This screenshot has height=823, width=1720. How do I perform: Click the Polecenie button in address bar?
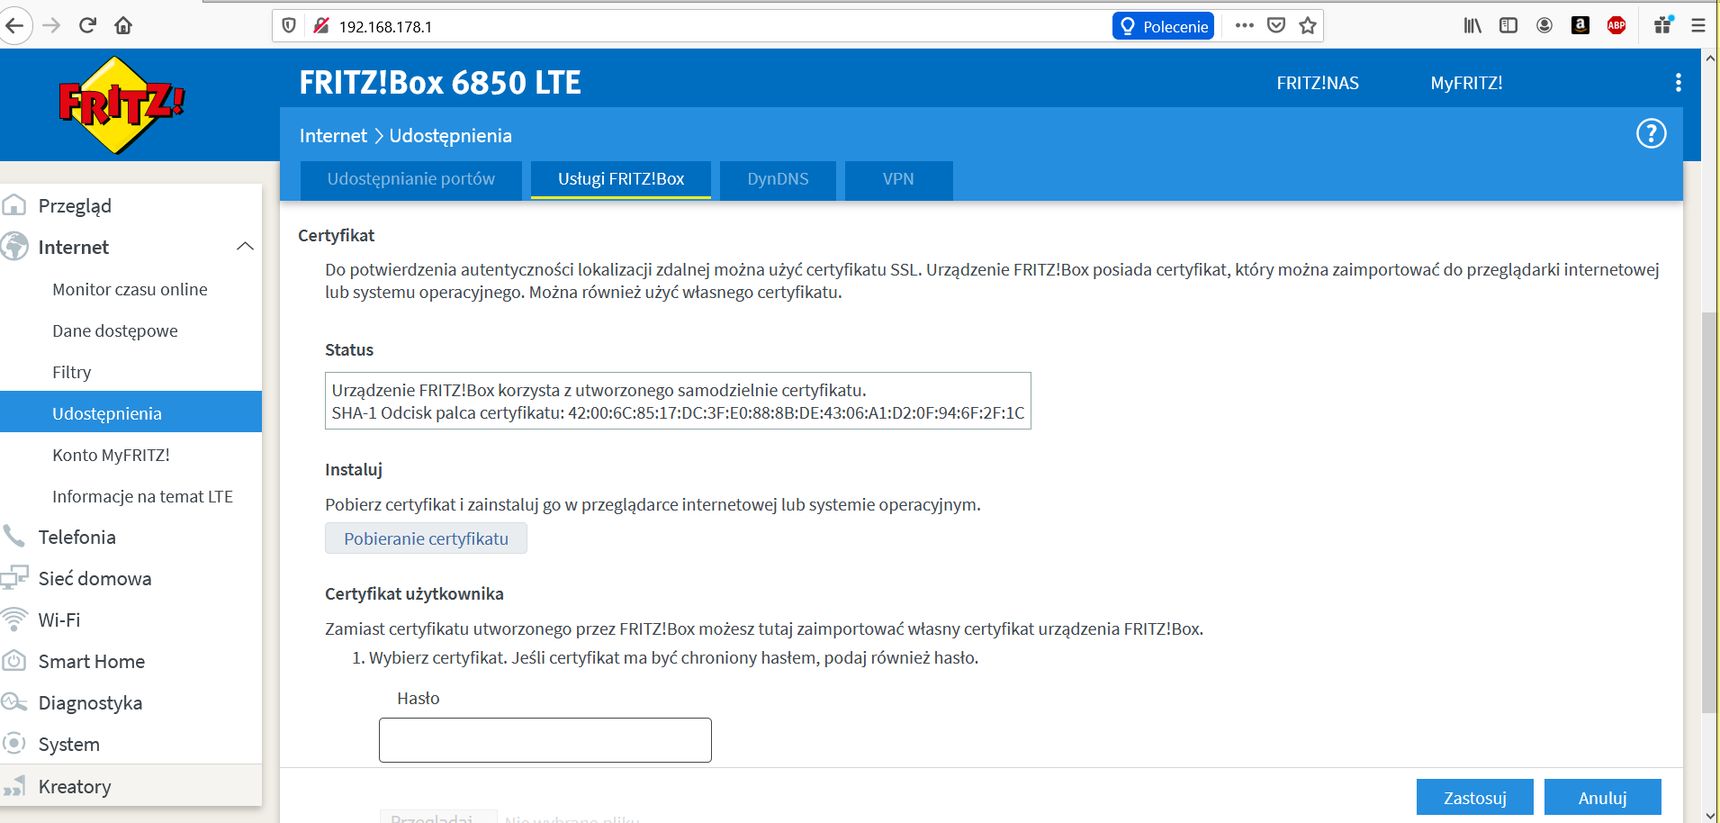click(x=1163, y=26)
